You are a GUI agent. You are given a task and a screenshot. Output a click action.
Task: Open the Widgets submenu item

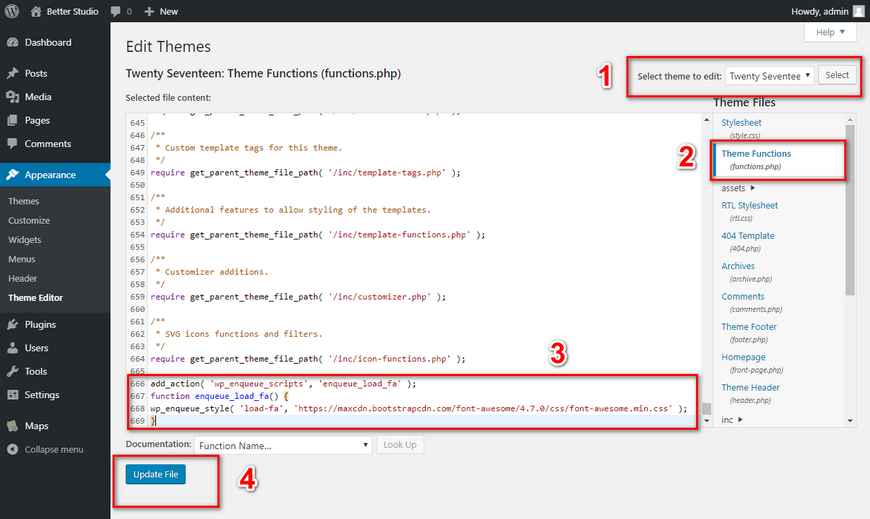(x=24, y=240)
